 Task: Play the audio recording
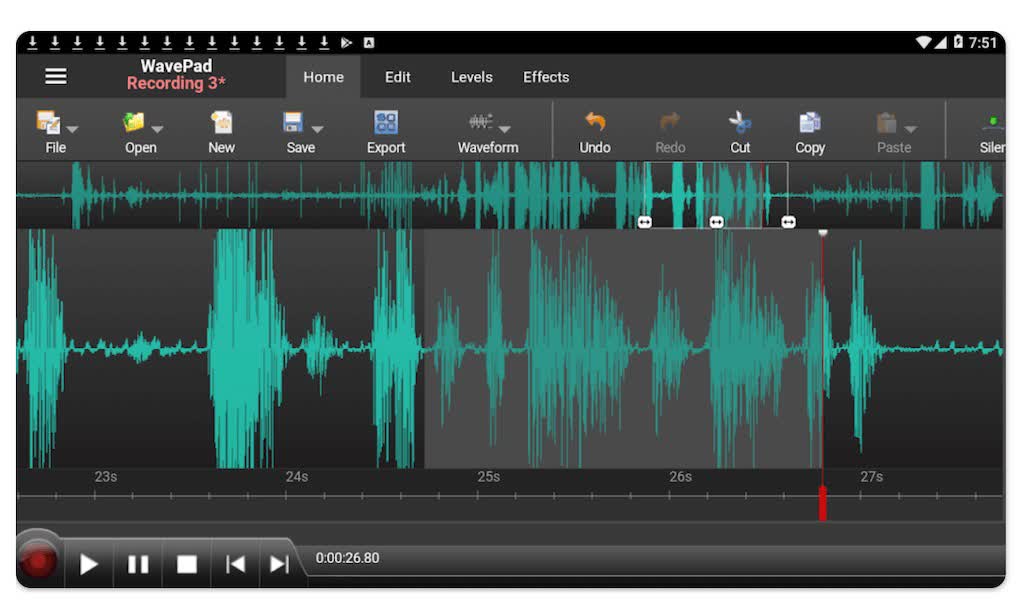click(88, 563)
